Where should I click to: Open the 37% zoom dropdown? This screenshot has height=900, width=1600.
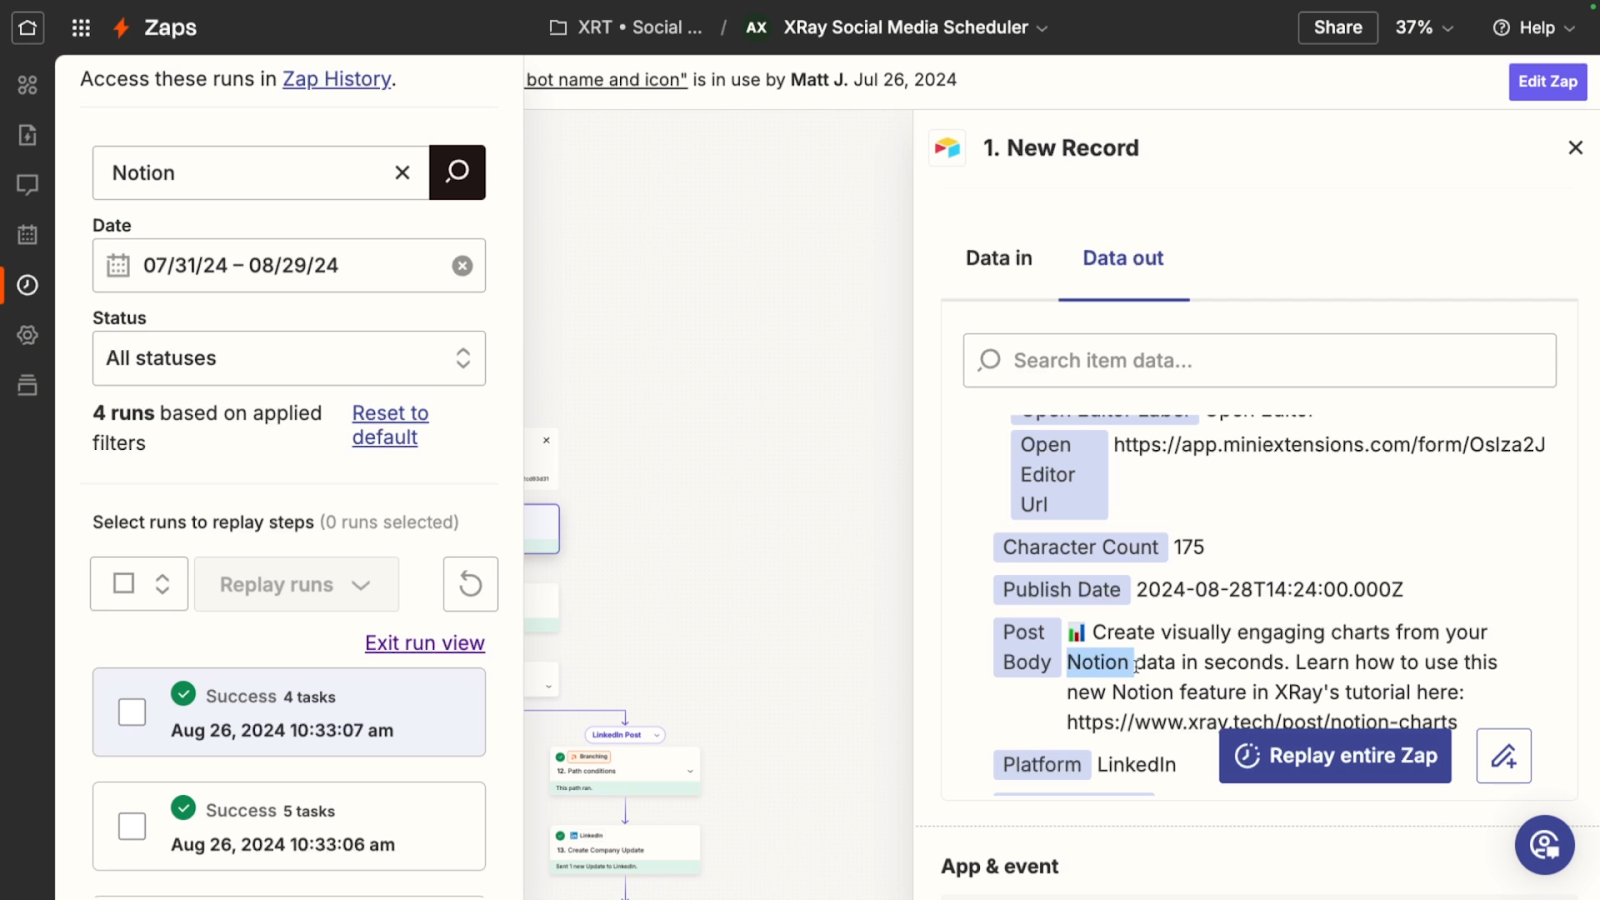pyautogui.click(x=1424, y=28)
